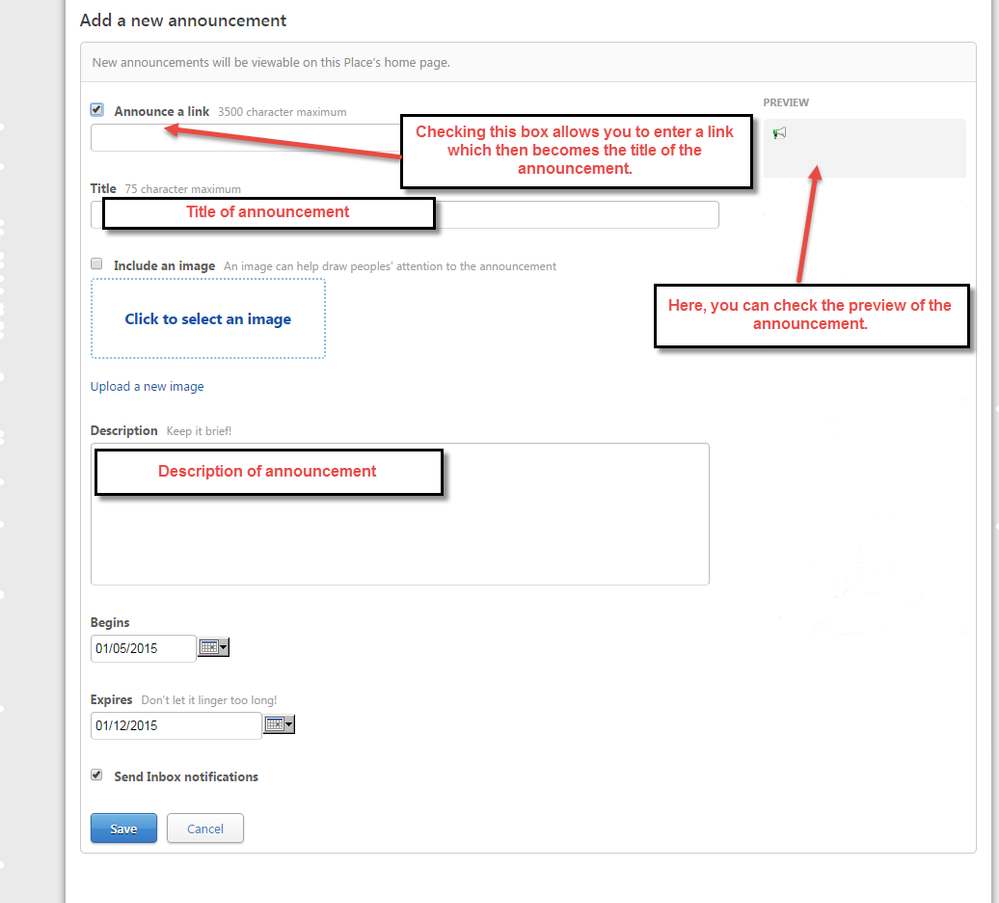Click the Begins date calendar picker icon

213,648
